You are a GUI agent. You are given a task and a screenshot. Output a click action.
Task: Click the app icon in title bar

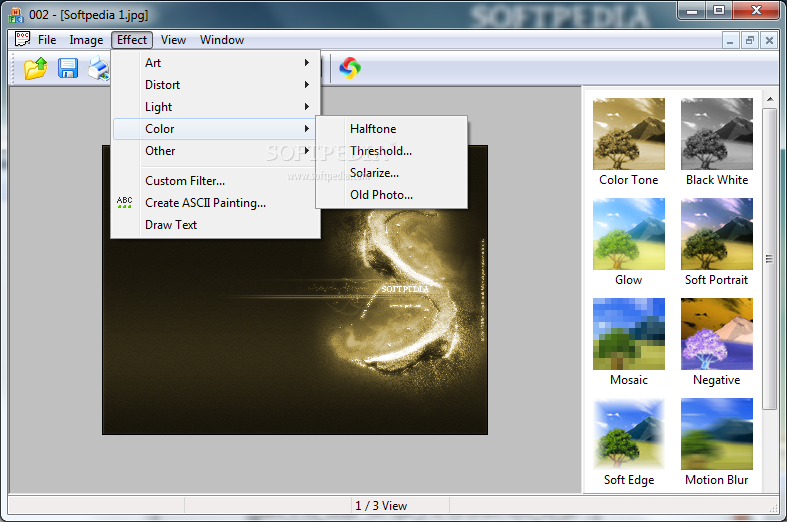click(16, 15)
